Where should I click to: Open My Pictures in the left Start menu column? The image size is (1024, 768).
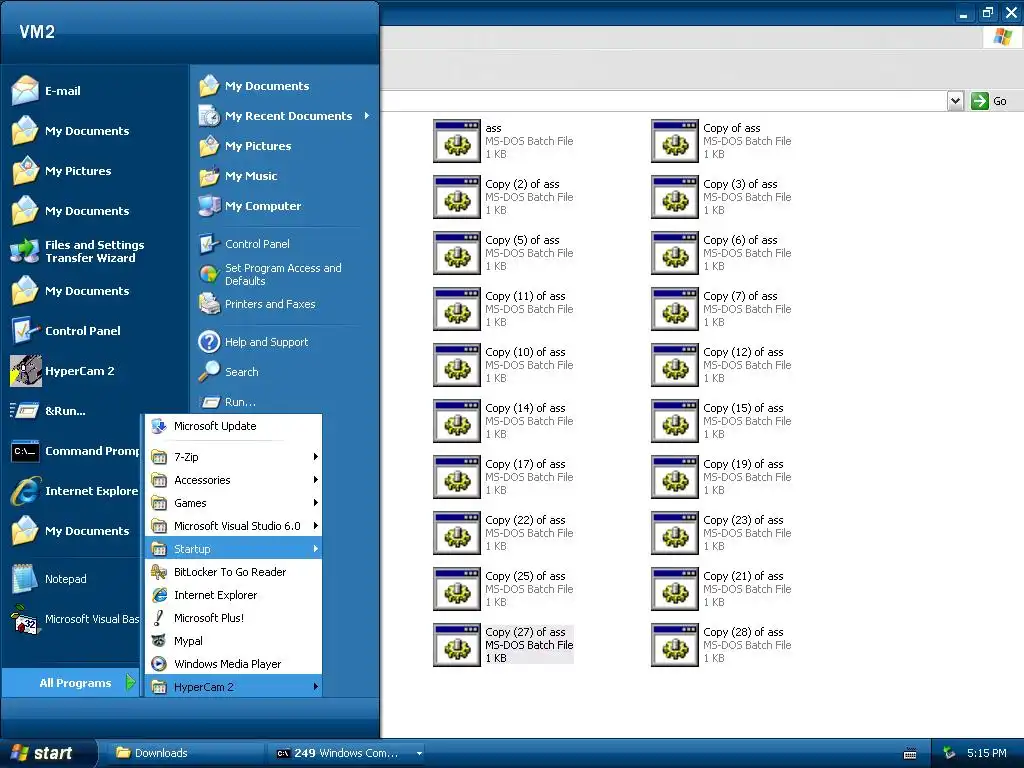click(61, 171)
